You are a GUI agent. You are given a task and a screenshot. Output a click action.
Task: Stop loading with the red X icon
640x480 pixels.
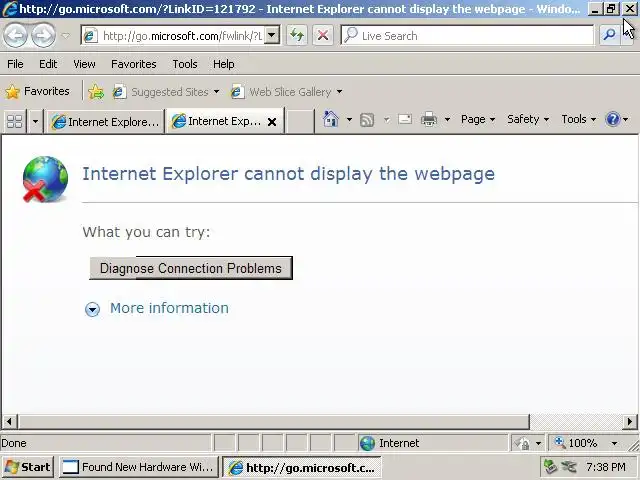point(322,36)
